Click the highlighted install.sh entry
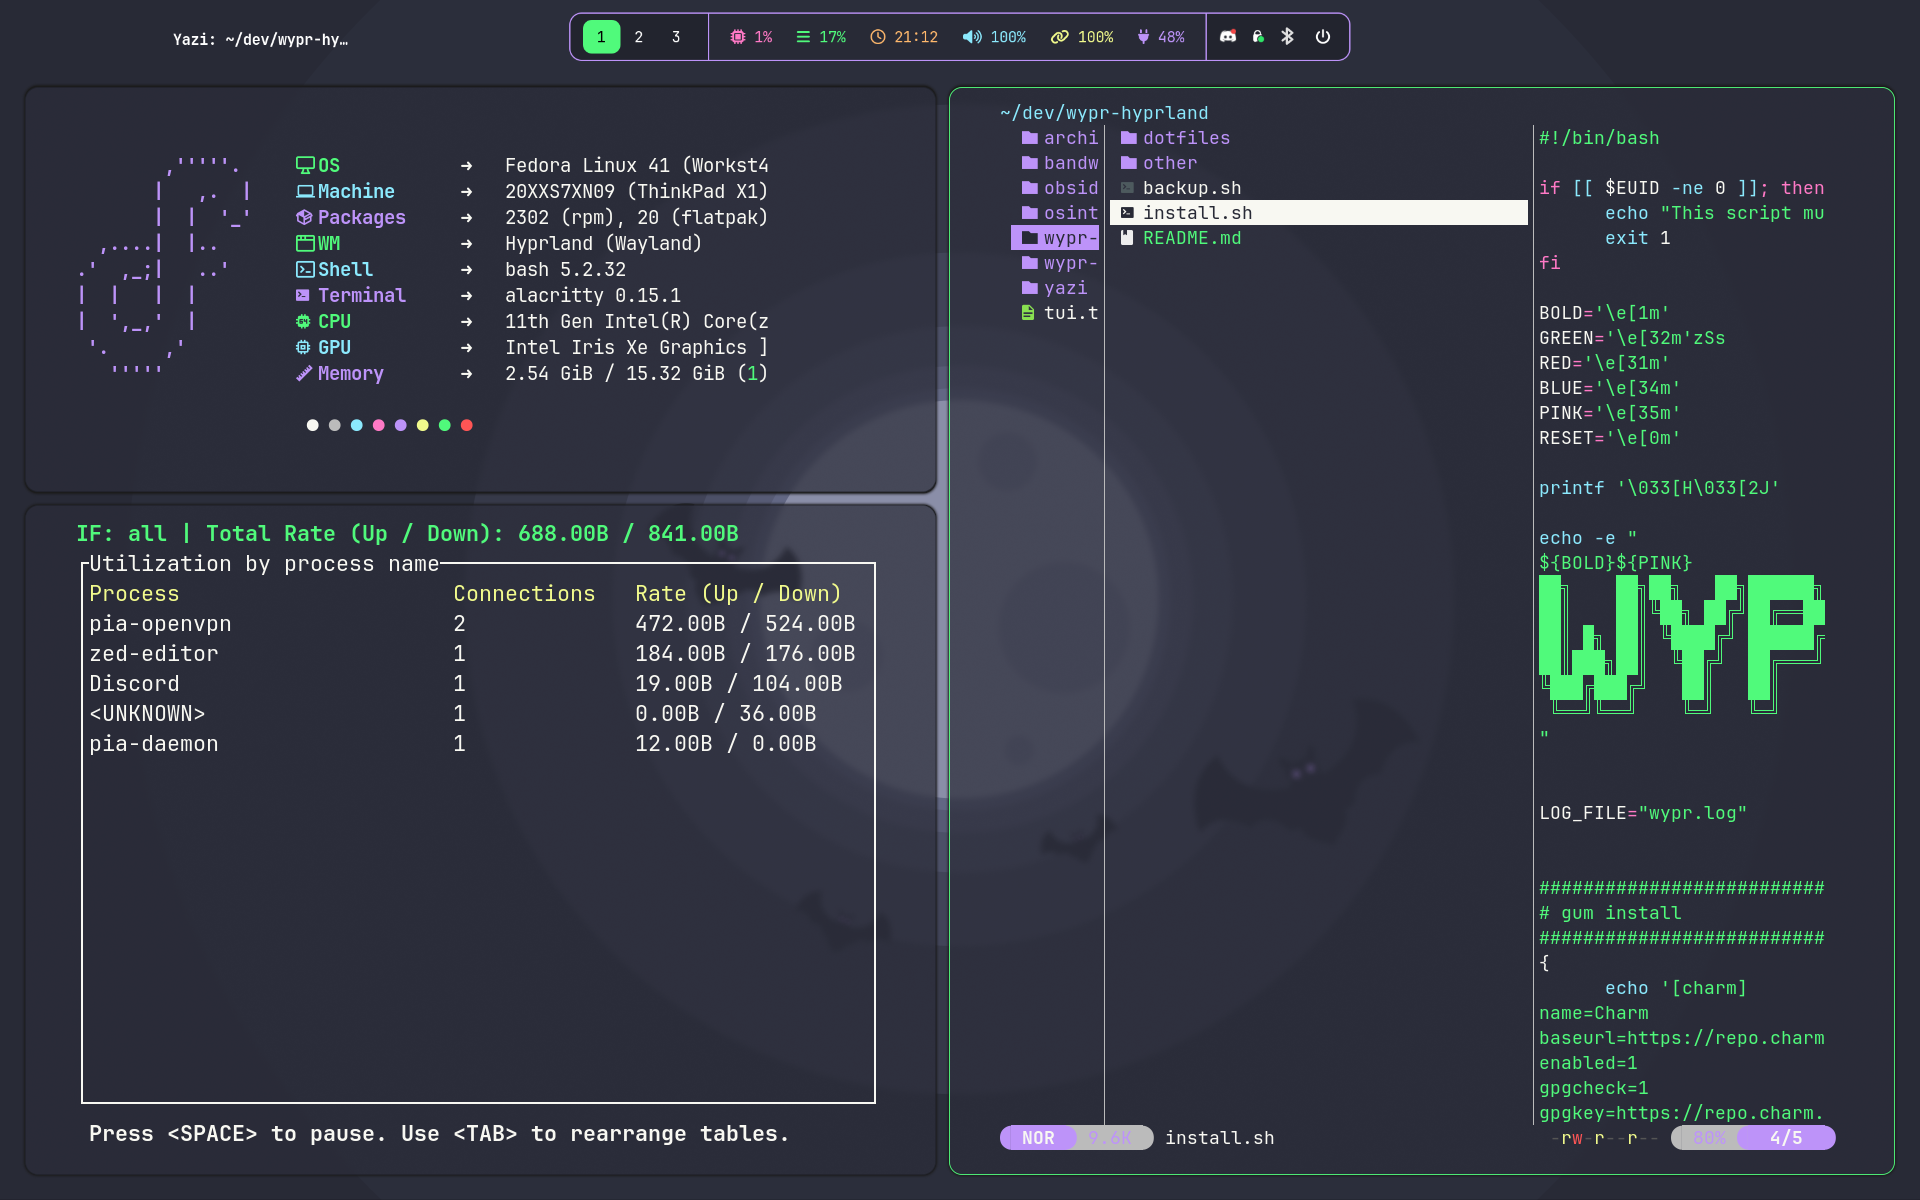This screenshot has width=1920, height=1200. [1197, 213]
